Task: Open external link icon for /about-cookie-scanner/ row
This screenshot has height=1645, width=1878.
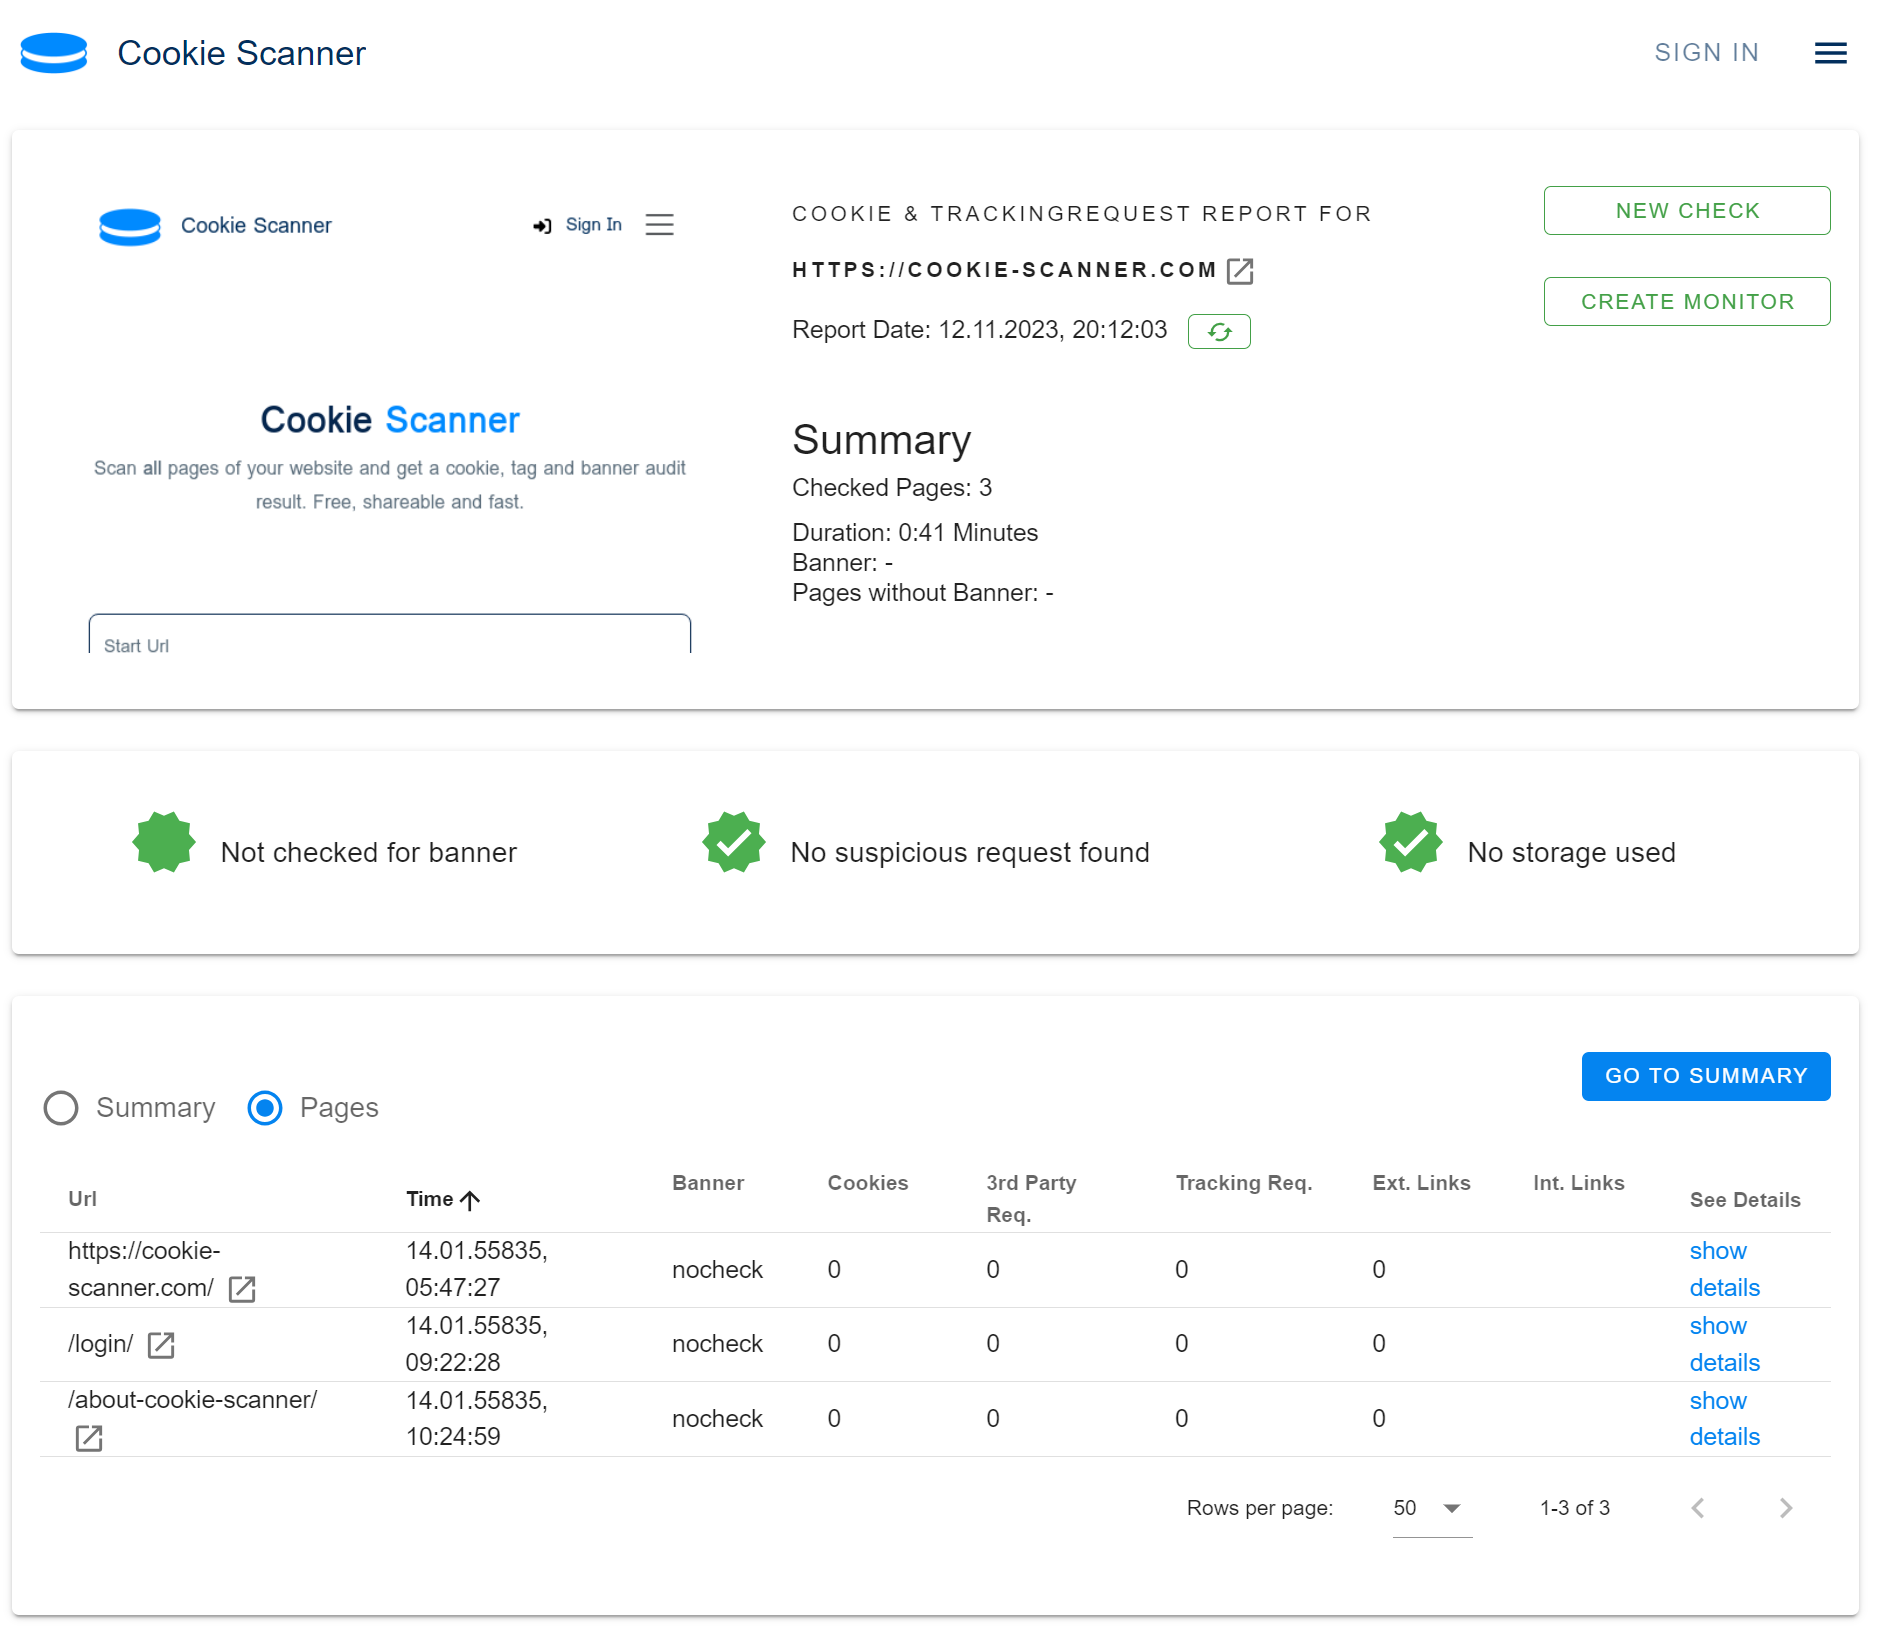Action: click(x=89, y=1438)
